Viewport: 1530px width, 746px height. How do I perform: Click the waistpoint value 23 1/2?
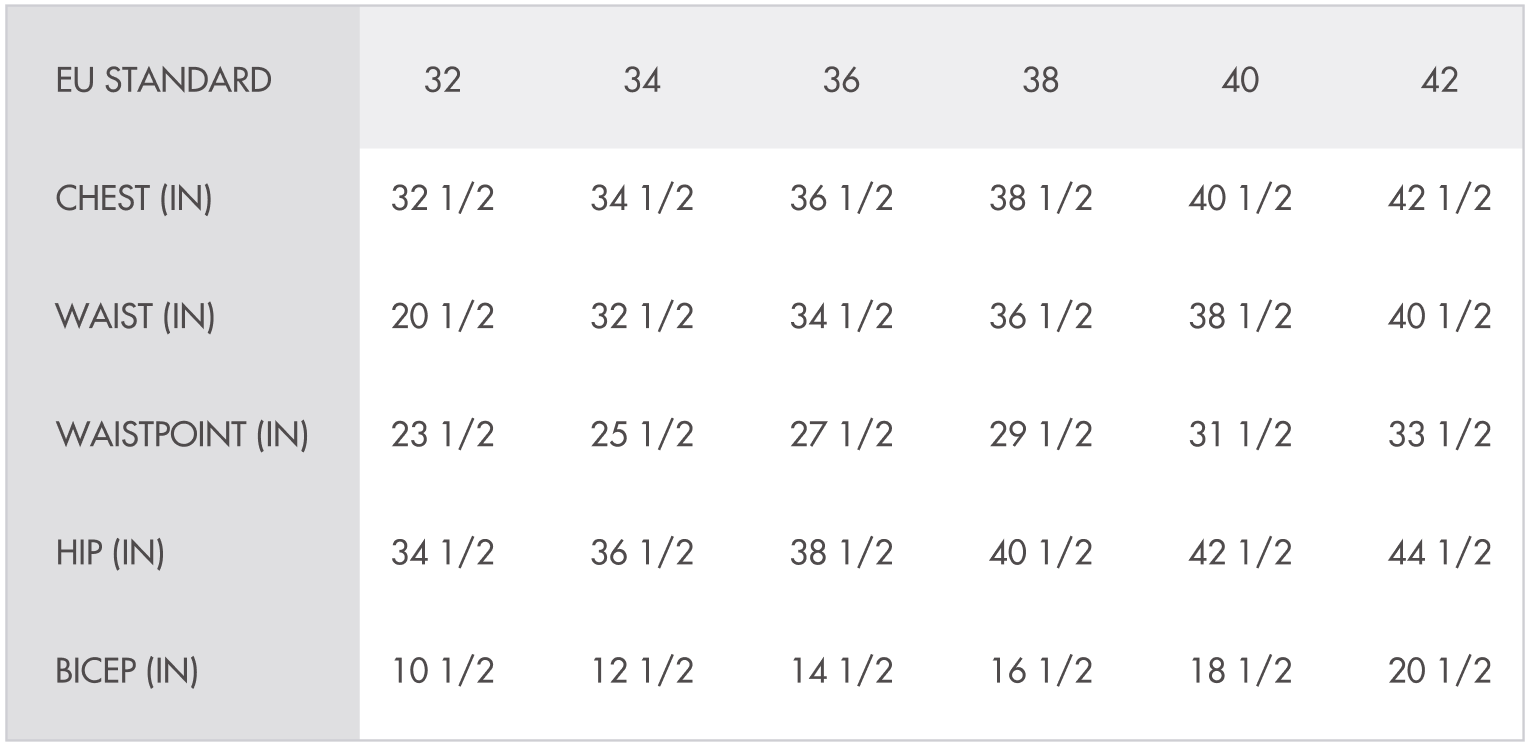(442, 435)
